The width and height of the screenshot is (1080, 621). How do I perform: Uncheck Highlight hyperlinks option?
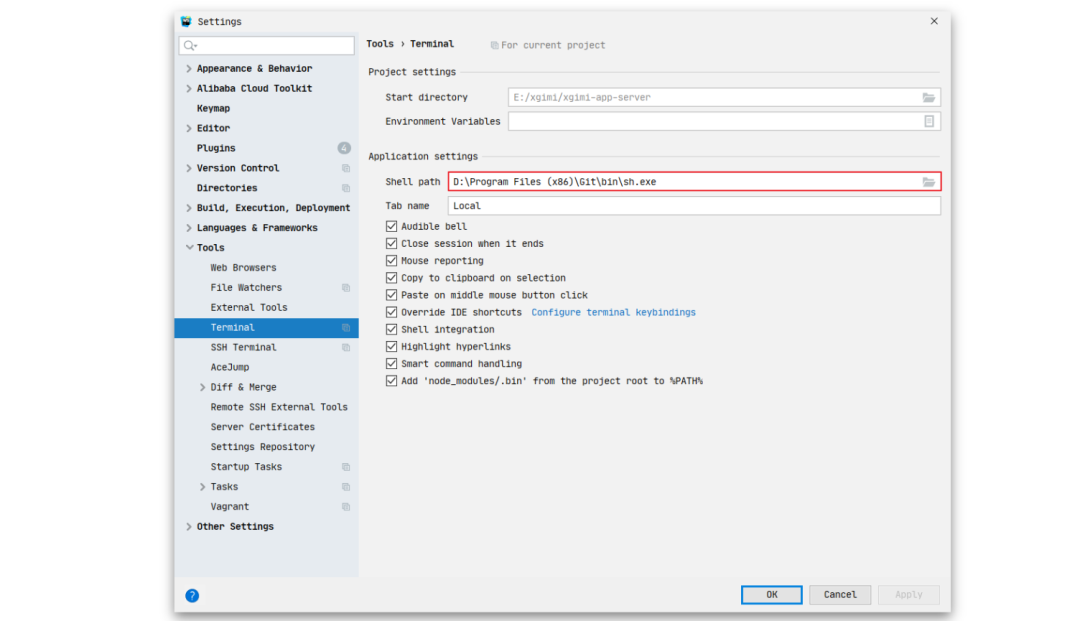pyautogui.click(x=392, y=347)
